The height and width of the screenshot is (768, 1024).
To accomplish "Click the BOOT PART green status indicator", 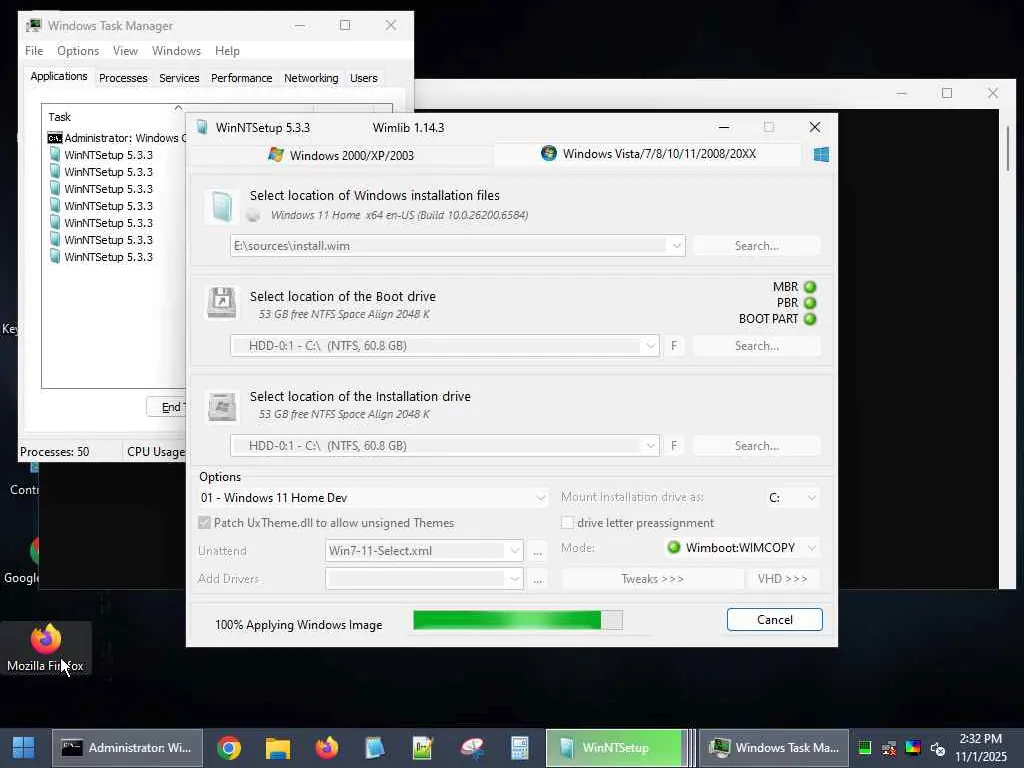I will pos(810,319).
